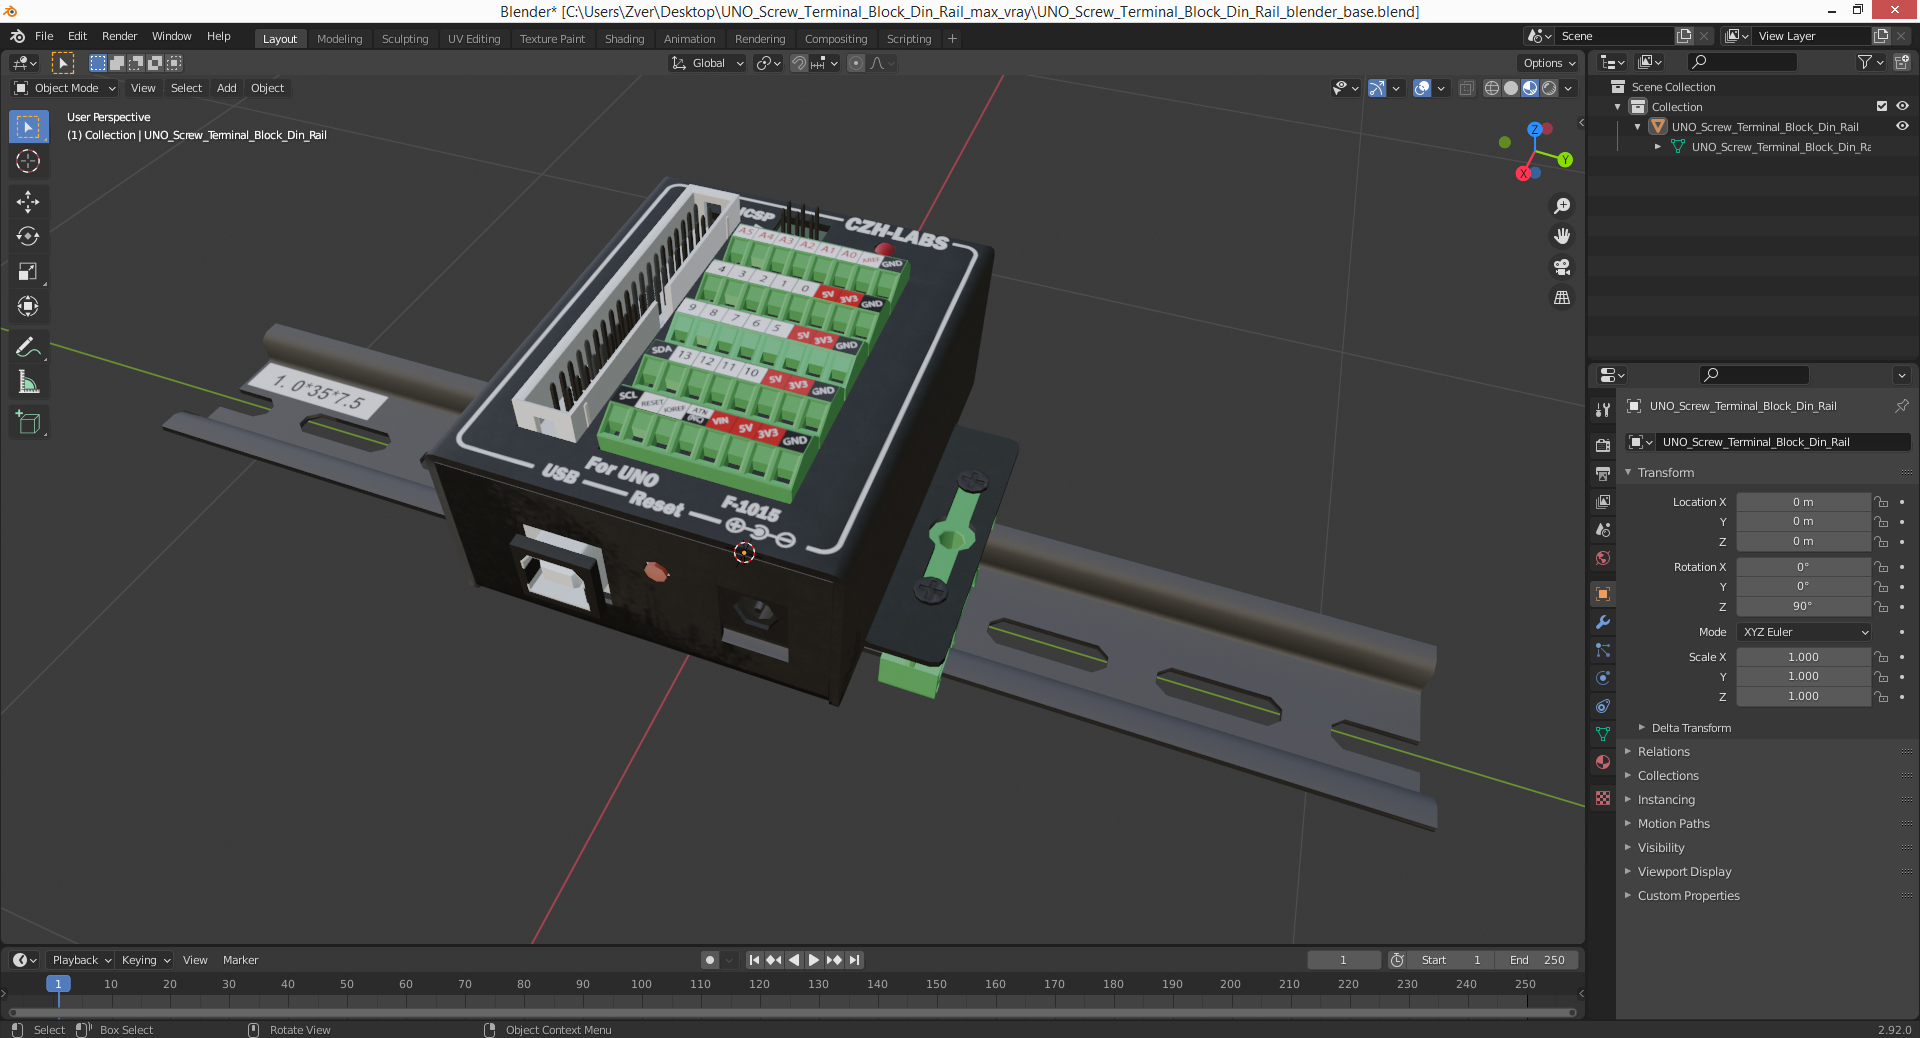
Task: Jump to the timeline start frame
Action: click(x=755, y=960)
